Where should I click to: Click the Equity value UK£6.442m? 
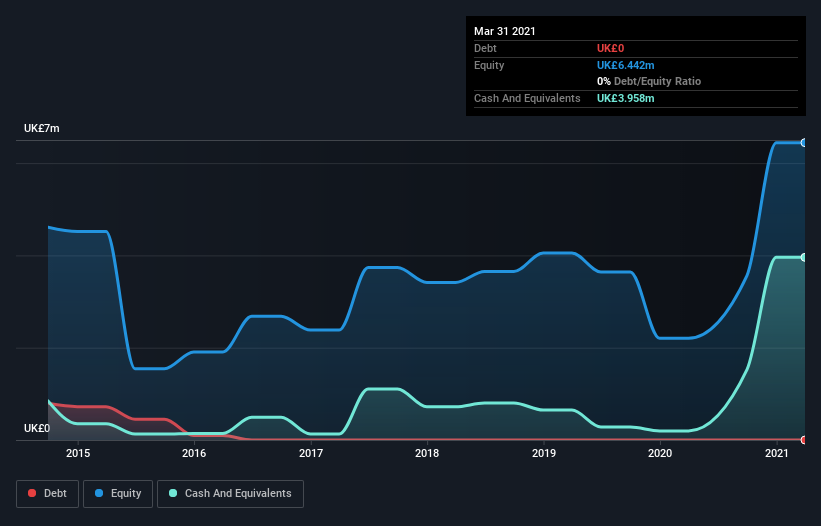click(x=626, y=65)
